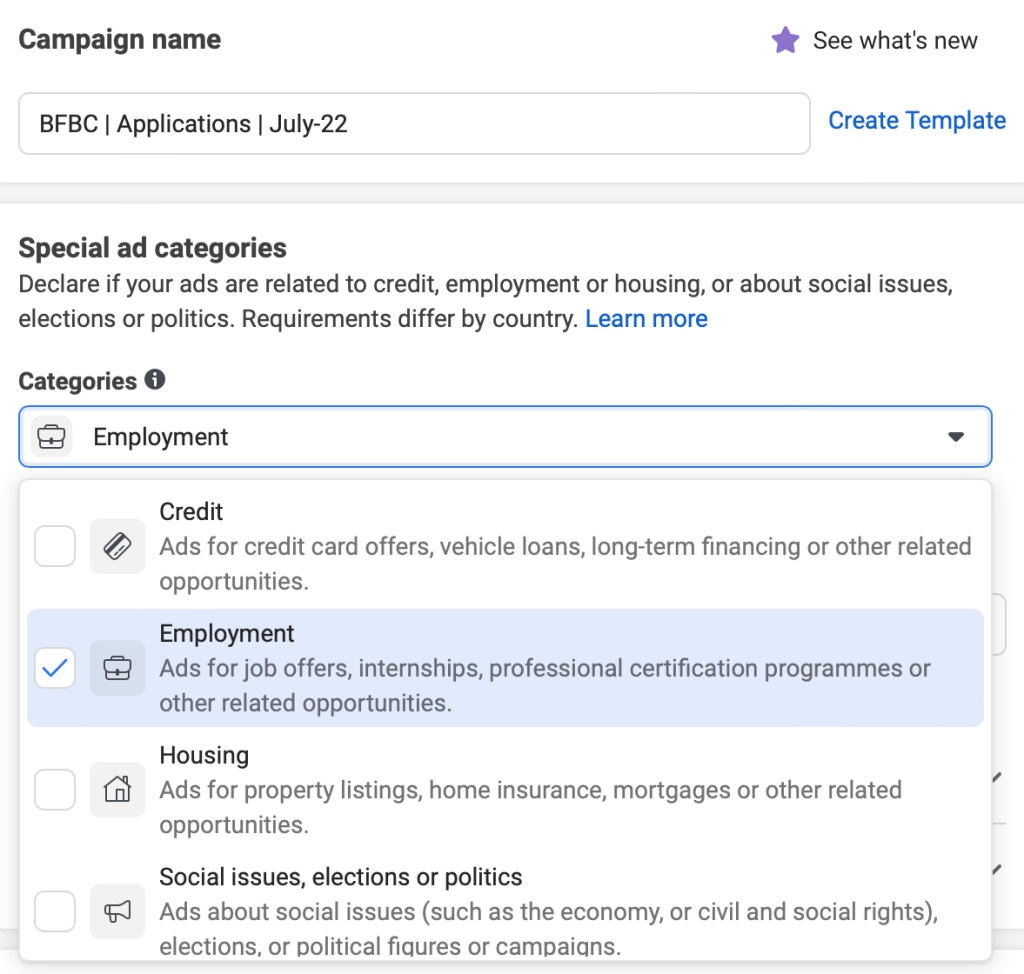Select the Credit option title

[x=191, y=512]
